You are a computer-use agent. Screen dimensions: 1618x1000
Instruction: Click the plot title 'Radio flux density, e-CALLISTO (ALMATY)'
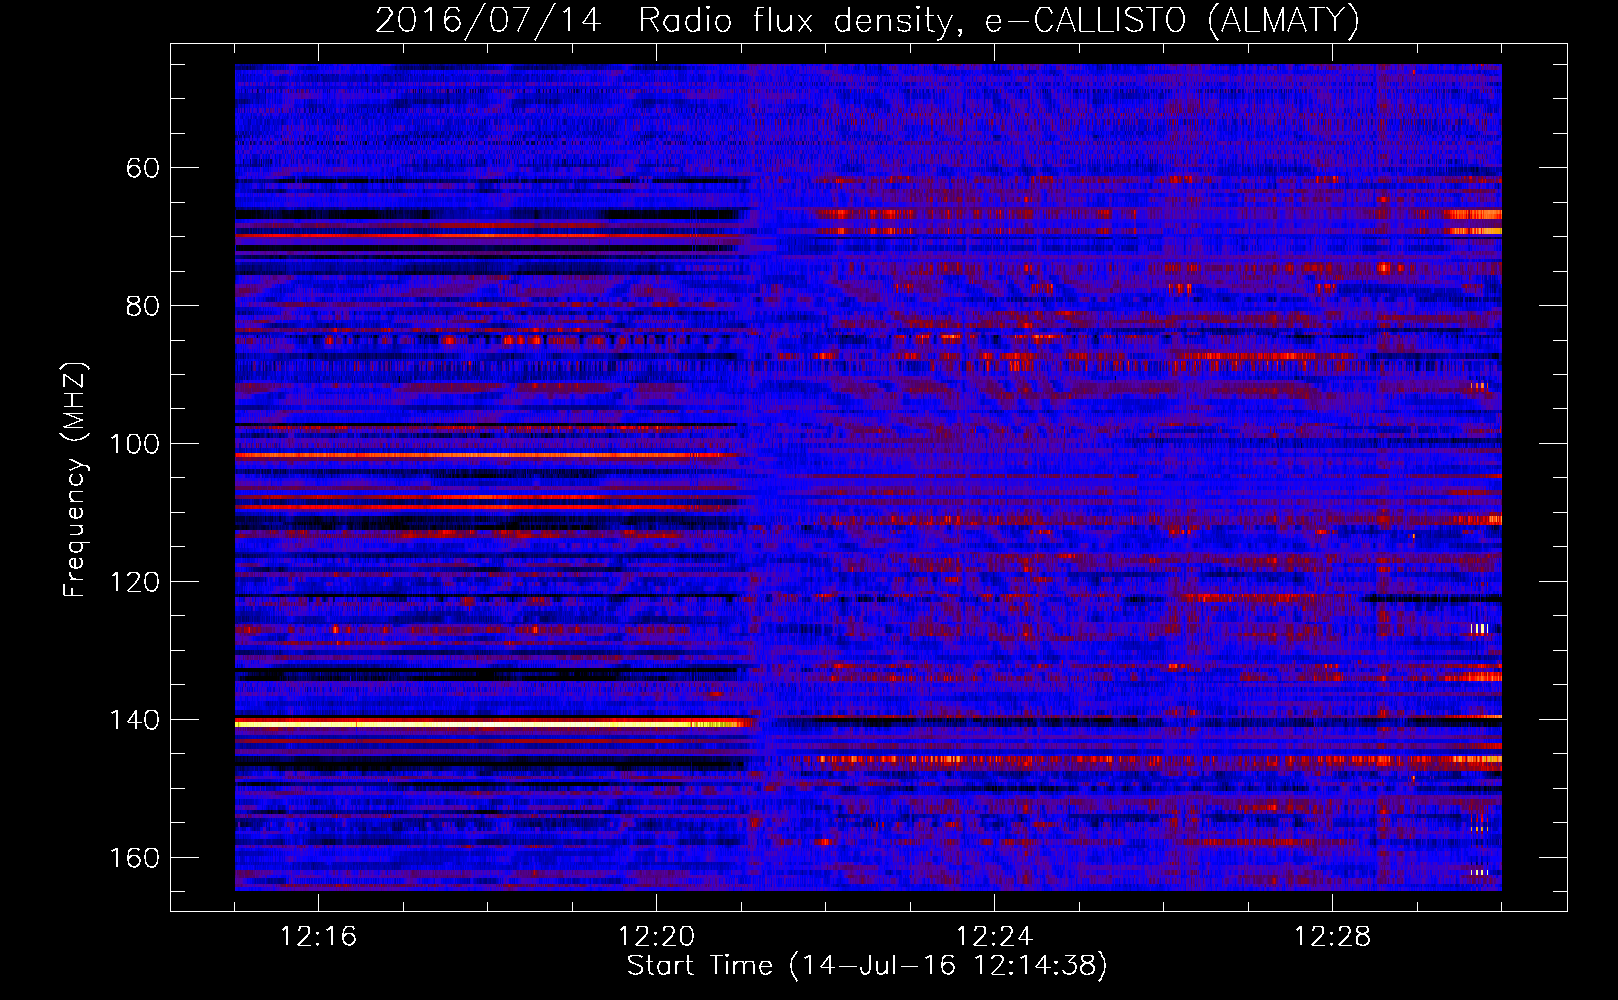tap(999, 20)
